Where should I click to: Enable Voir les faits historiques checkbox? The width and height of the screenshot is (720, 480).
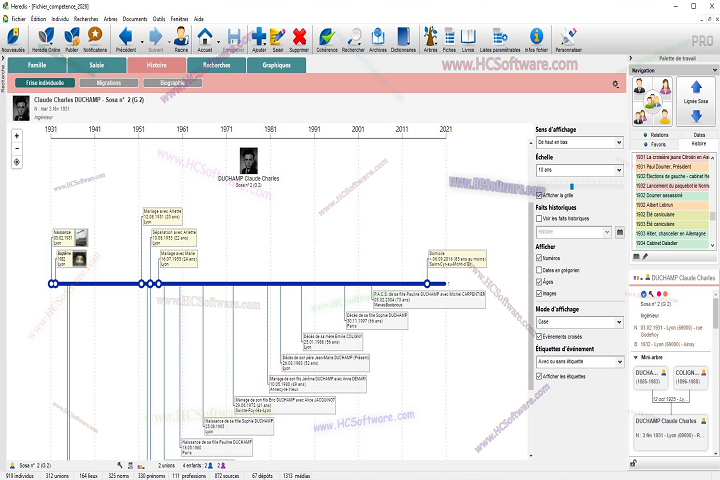click(x=540, y=217)
